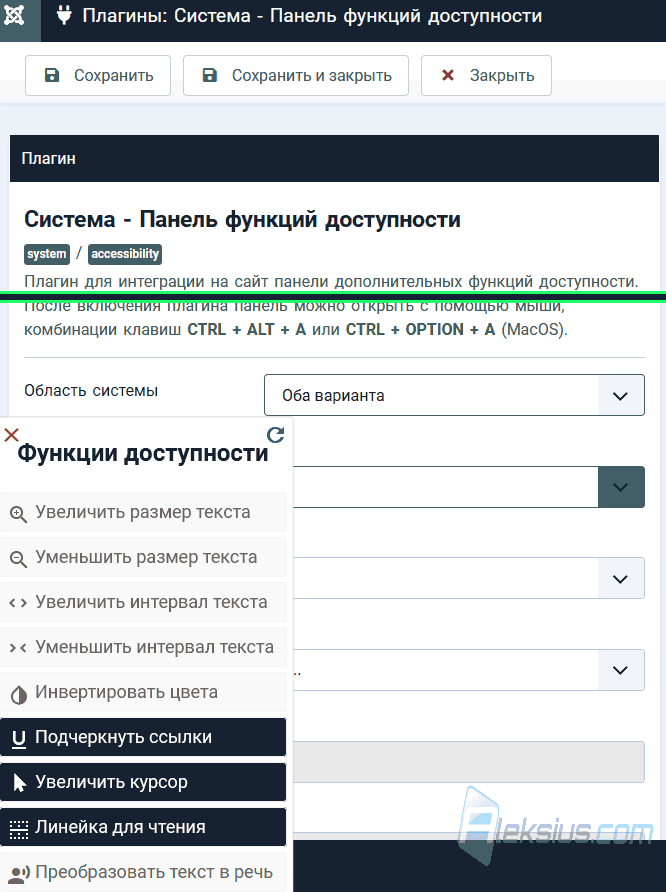Click the system tag badge
The width and height of the screenshot is (666, 892).
(47, 254)
